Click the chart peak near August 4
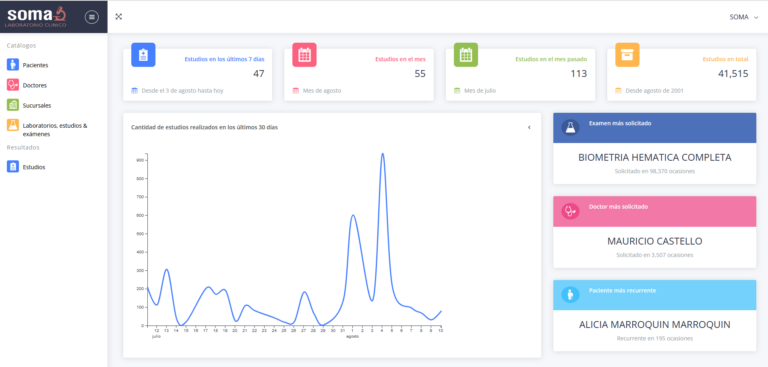Image resolution: width=768 pixels, height=367 pixels. pyautogui.click(x=383, y=154)
